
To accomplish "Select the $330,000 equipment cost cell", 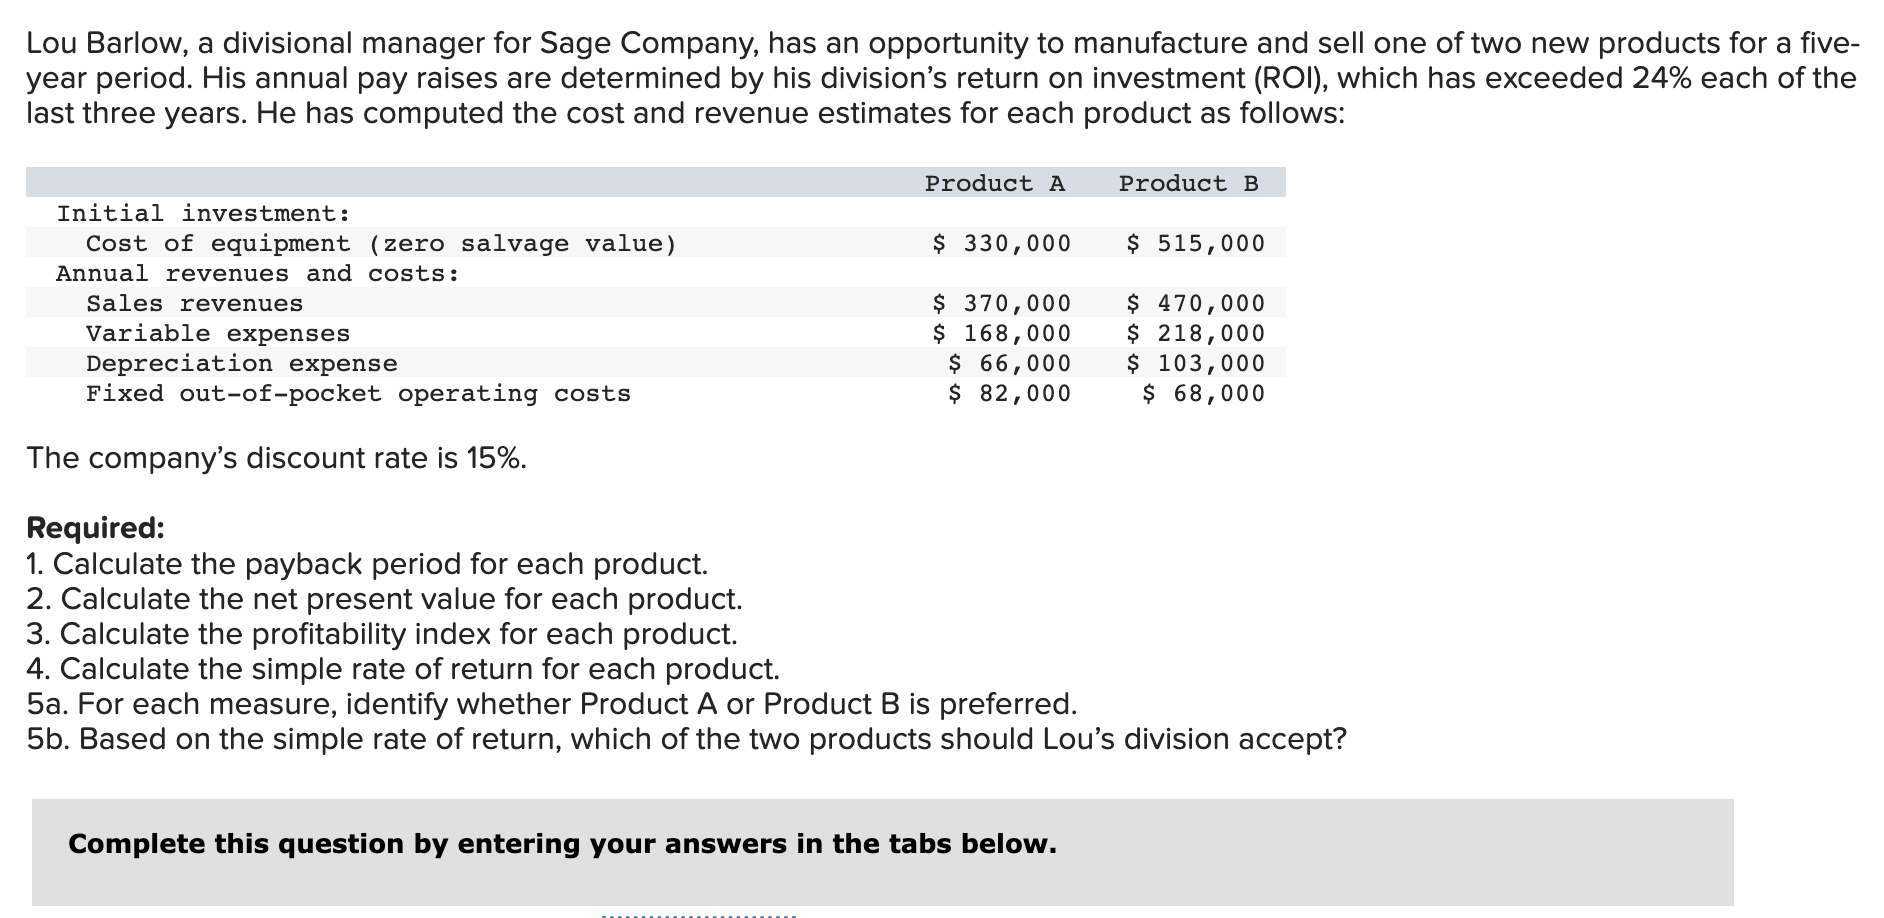I will pos(1001,243).
